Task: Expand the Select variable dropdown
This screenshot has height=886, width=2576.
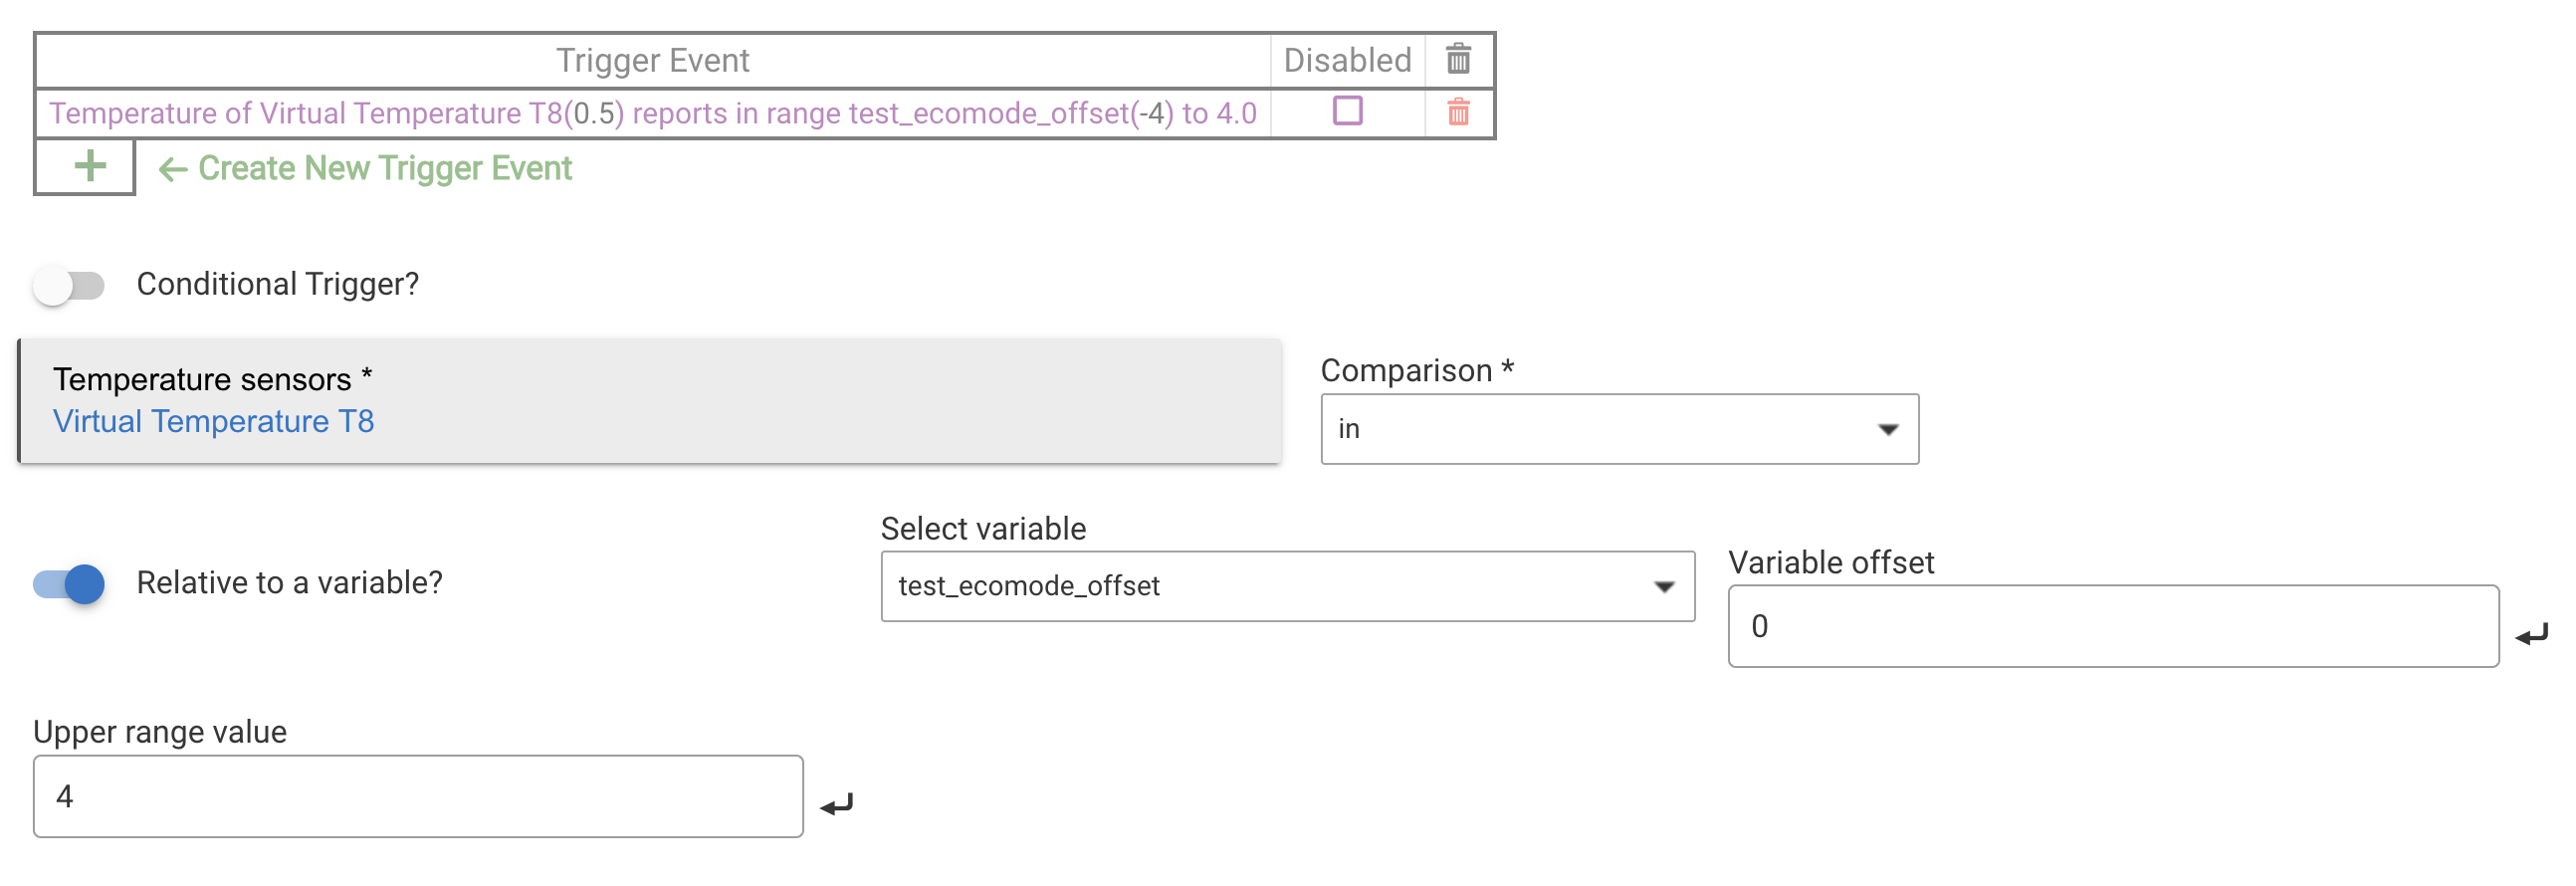Action: (x=1286, y=586)
